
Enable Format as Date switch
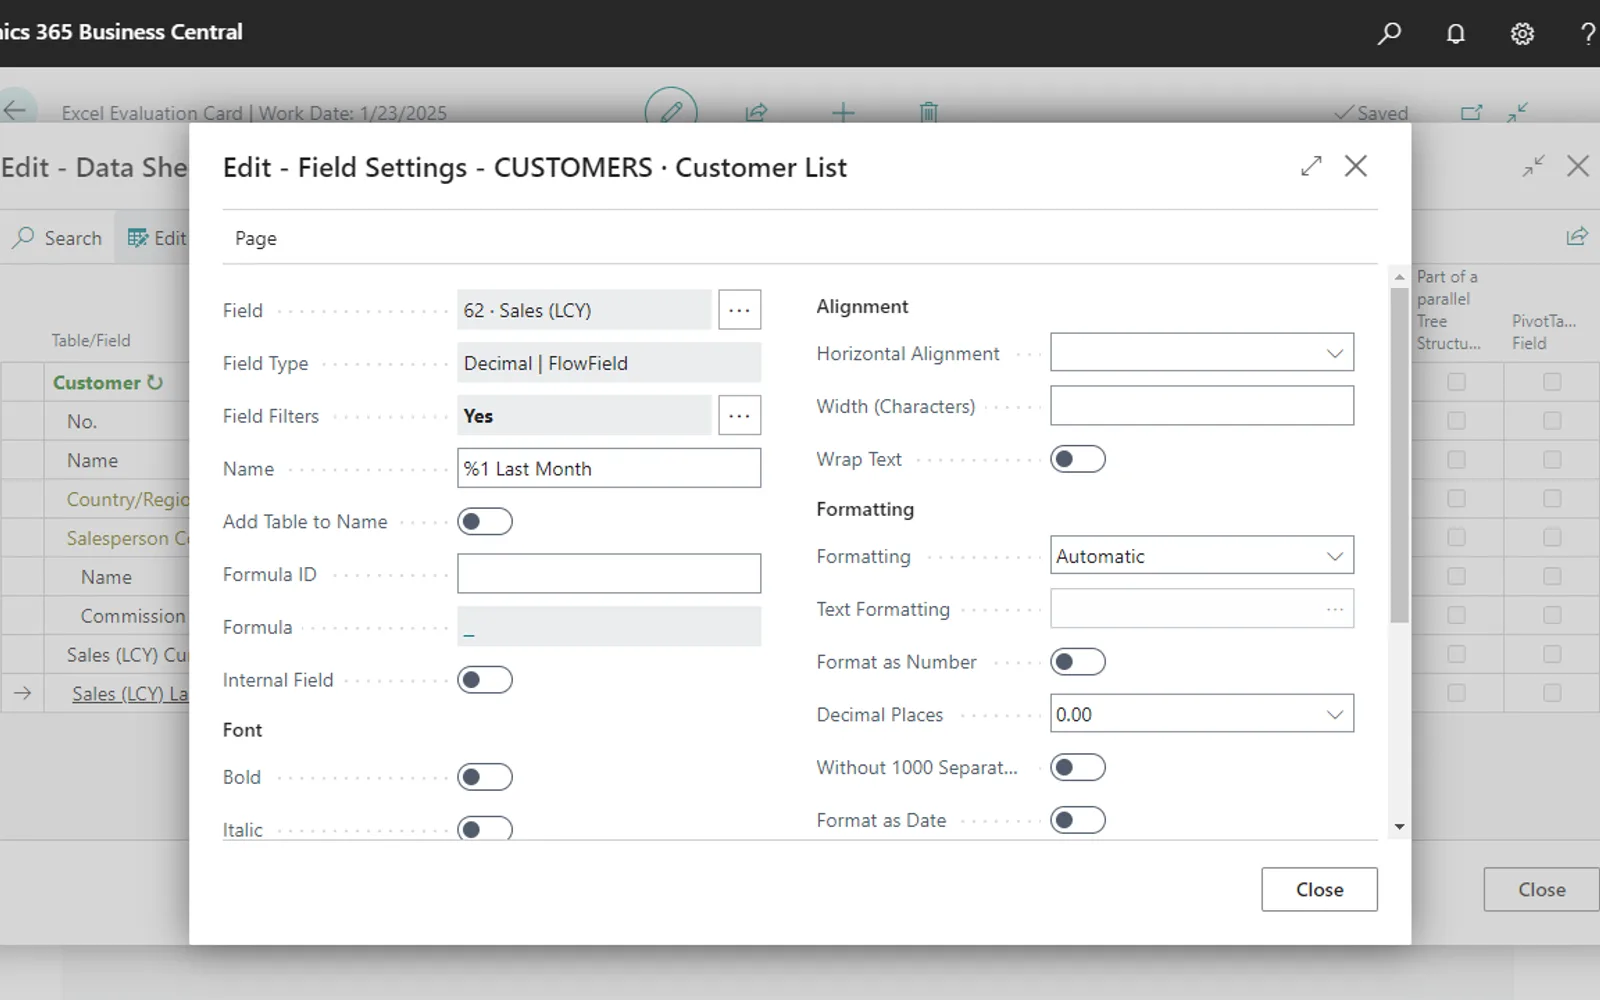1078,820
